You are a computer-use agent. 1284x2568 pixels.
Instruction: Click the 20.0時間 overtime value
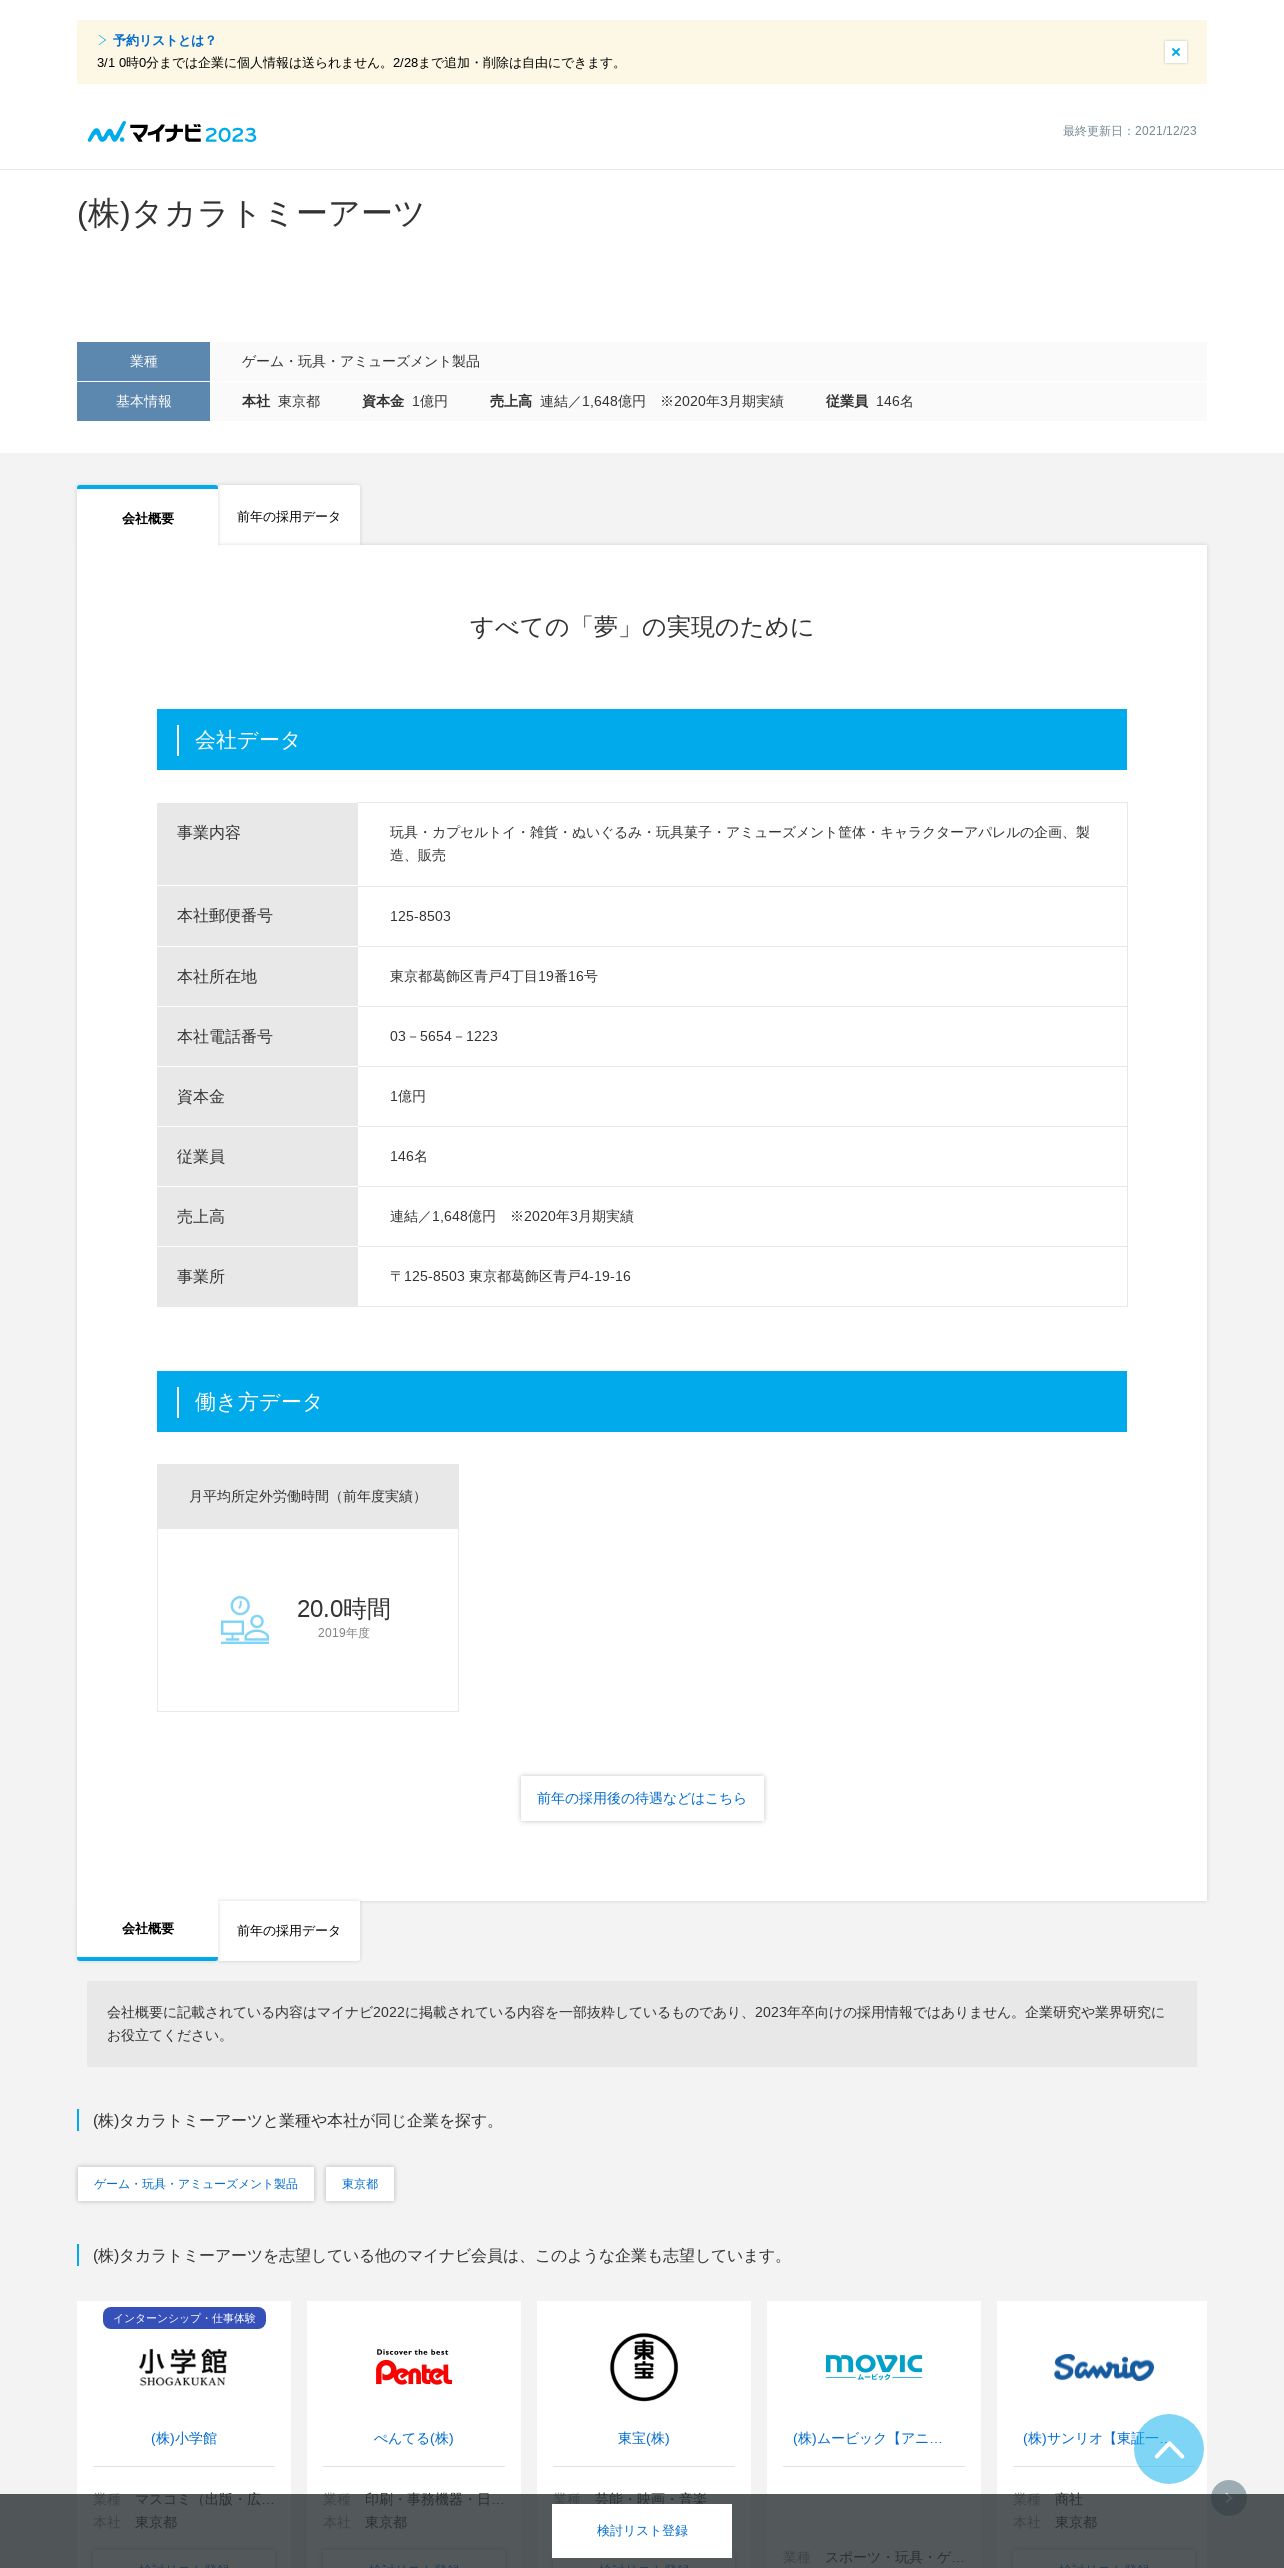tap(344, 1608)
